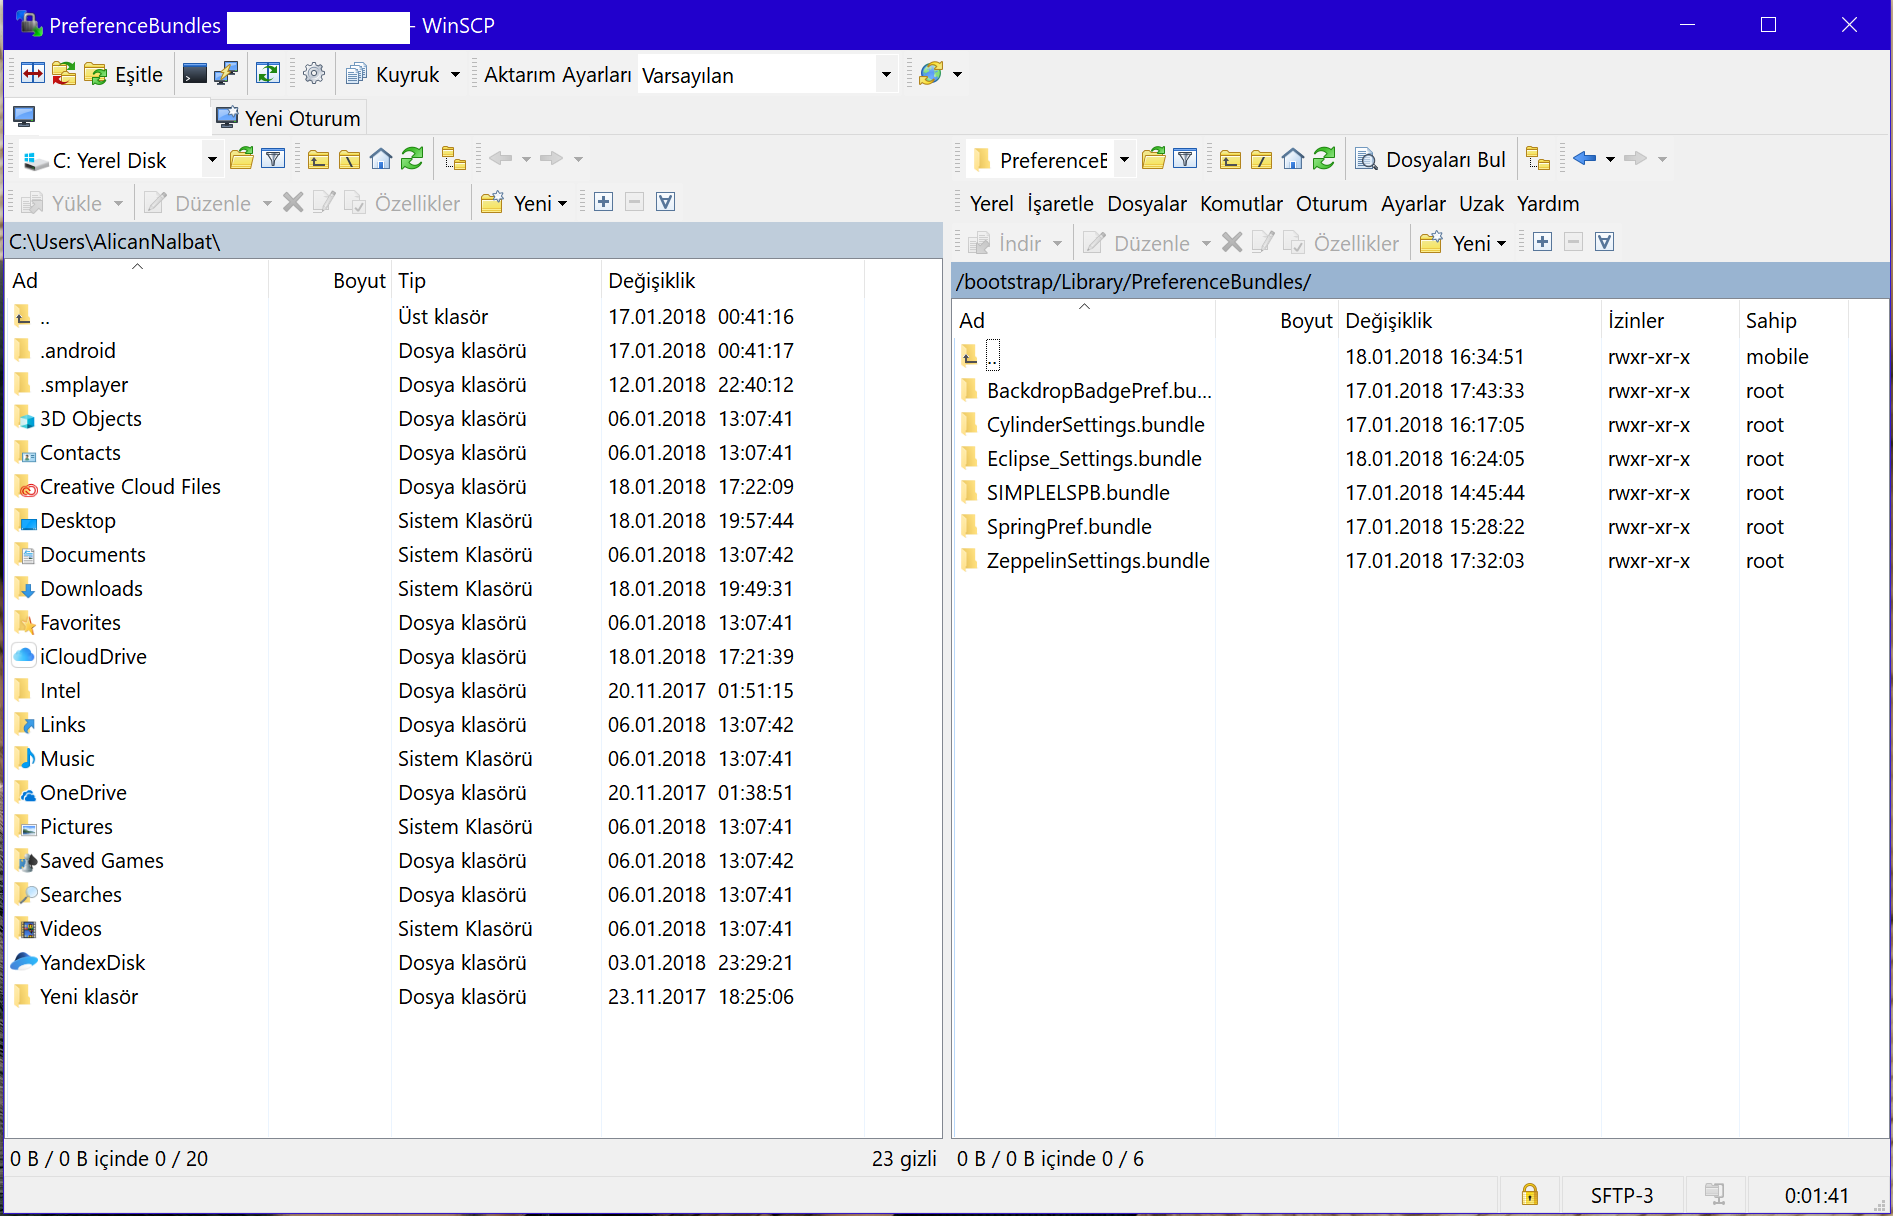This screenshot has width=1893, height=1216.
Task: Open the Yardım menu
Action: point(1548,204)
